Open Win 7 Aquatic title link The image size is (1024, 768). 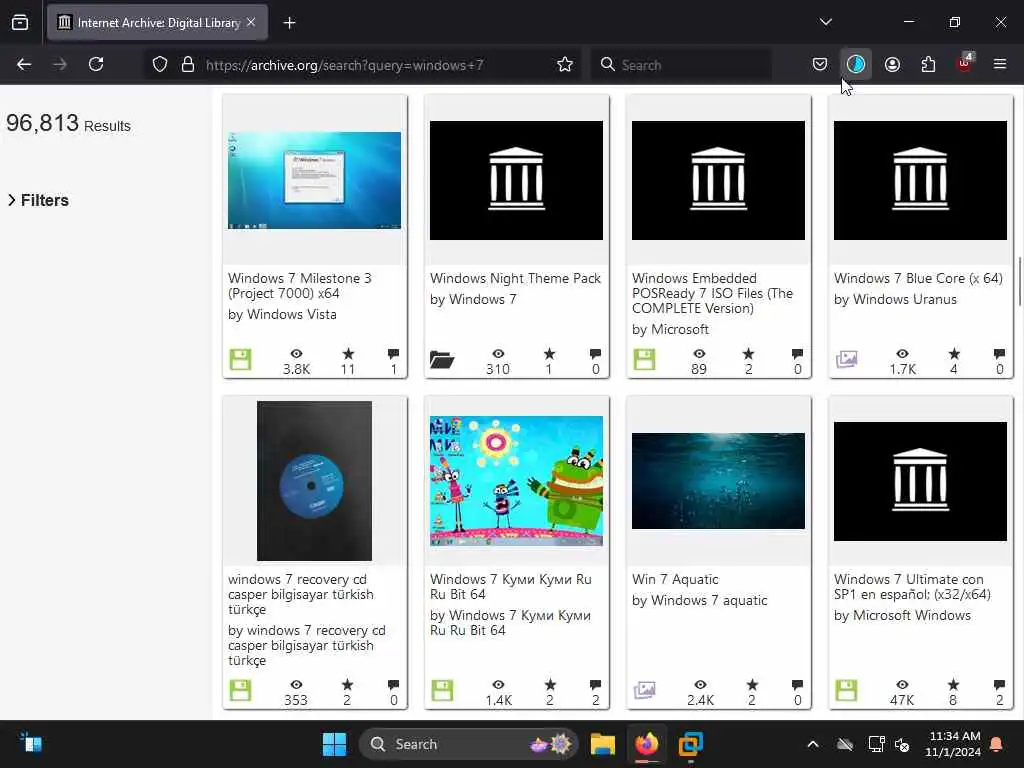coord(675,579)
